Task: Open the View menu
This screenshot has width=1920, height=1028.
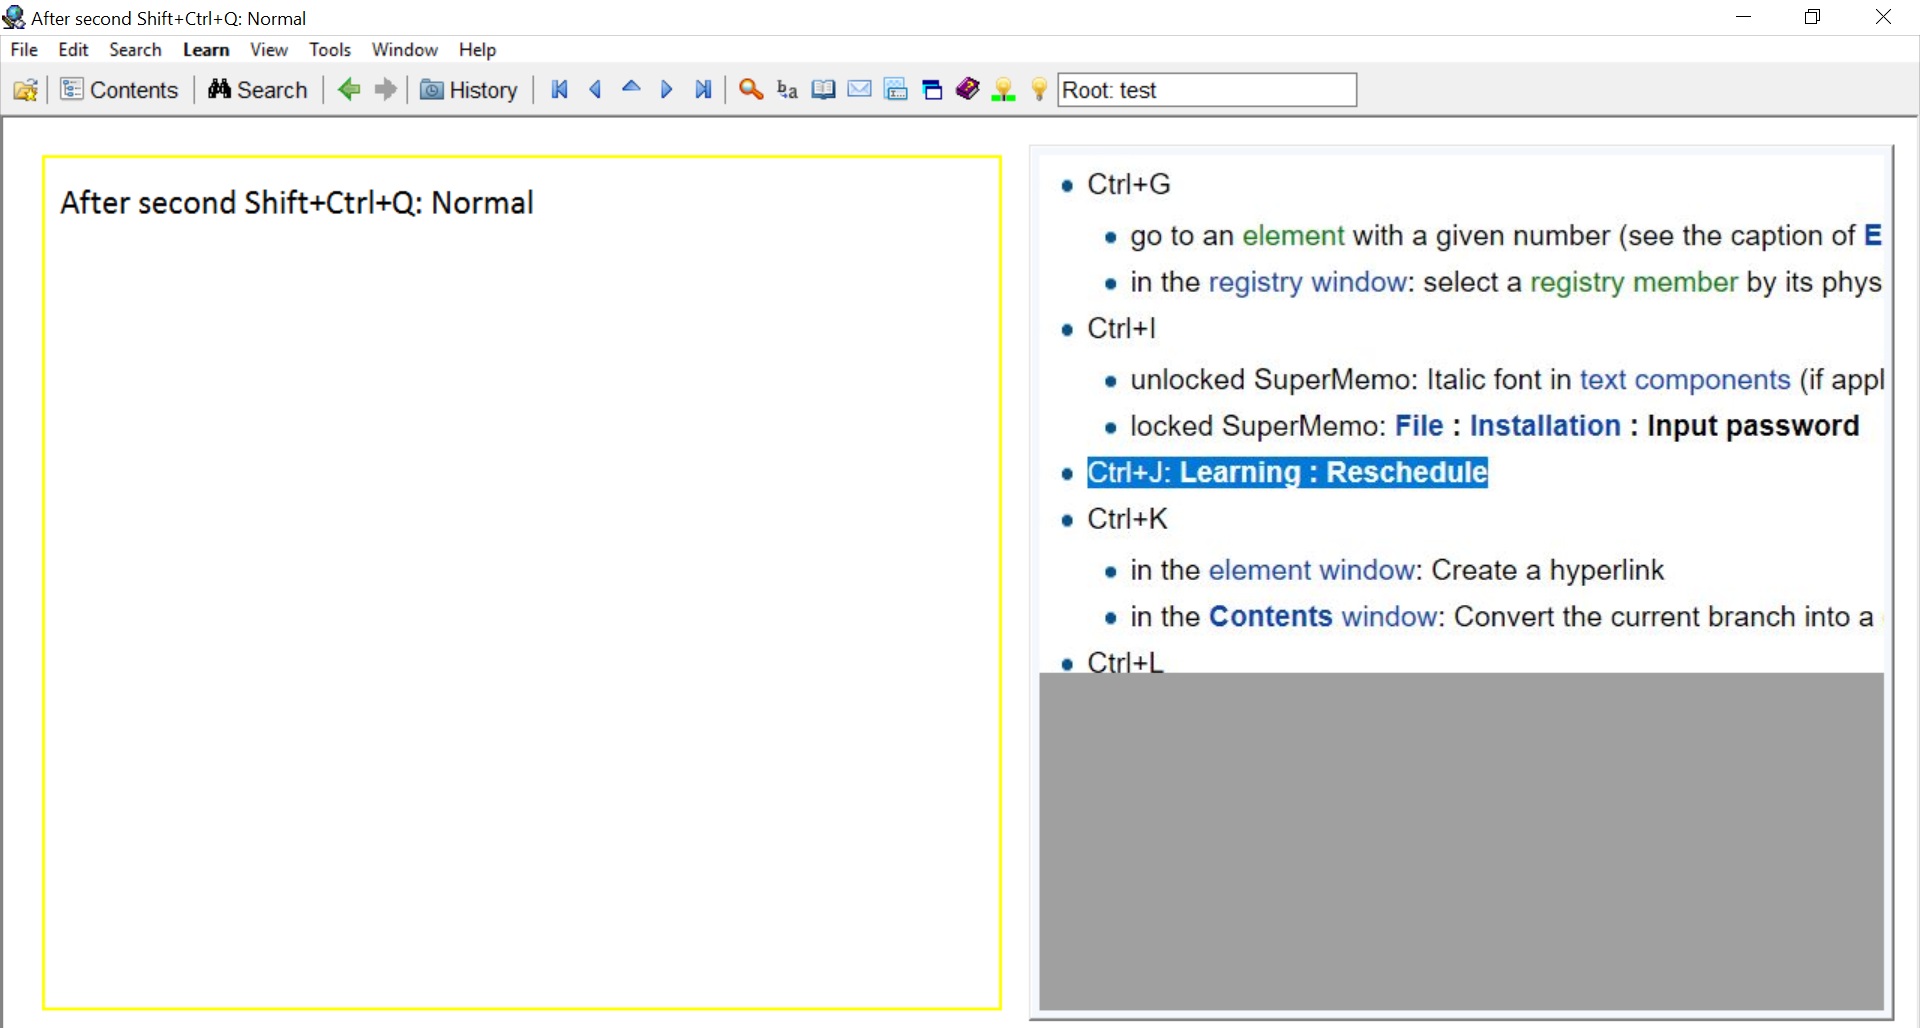Action: coord(269,49)
